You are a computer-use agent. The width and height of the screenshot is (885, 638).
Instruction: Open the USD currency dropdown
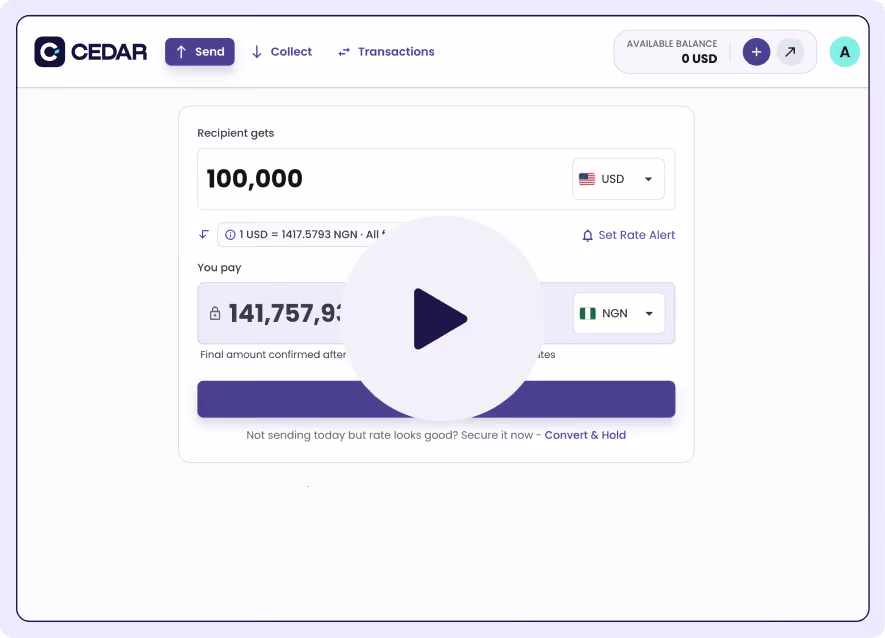(x=618, y=179)
